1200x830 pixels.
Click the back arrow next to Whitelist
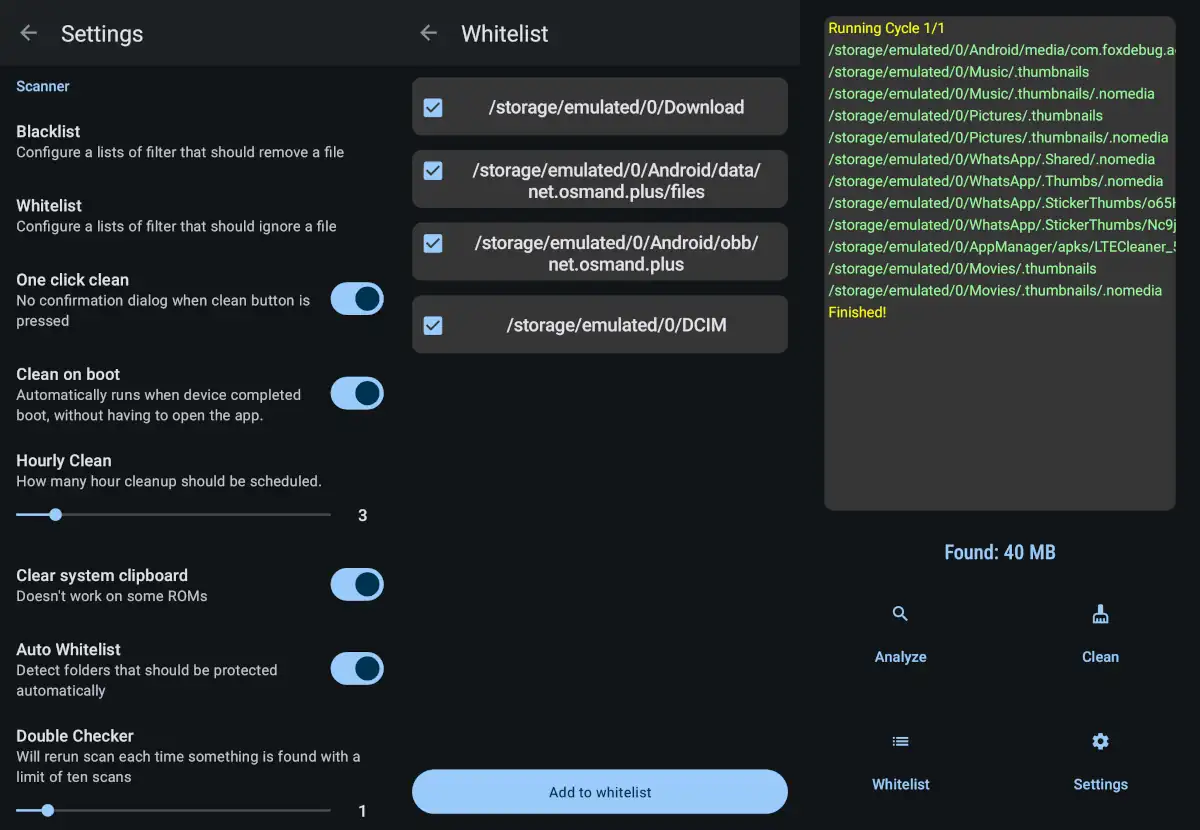tap(428, 33)
